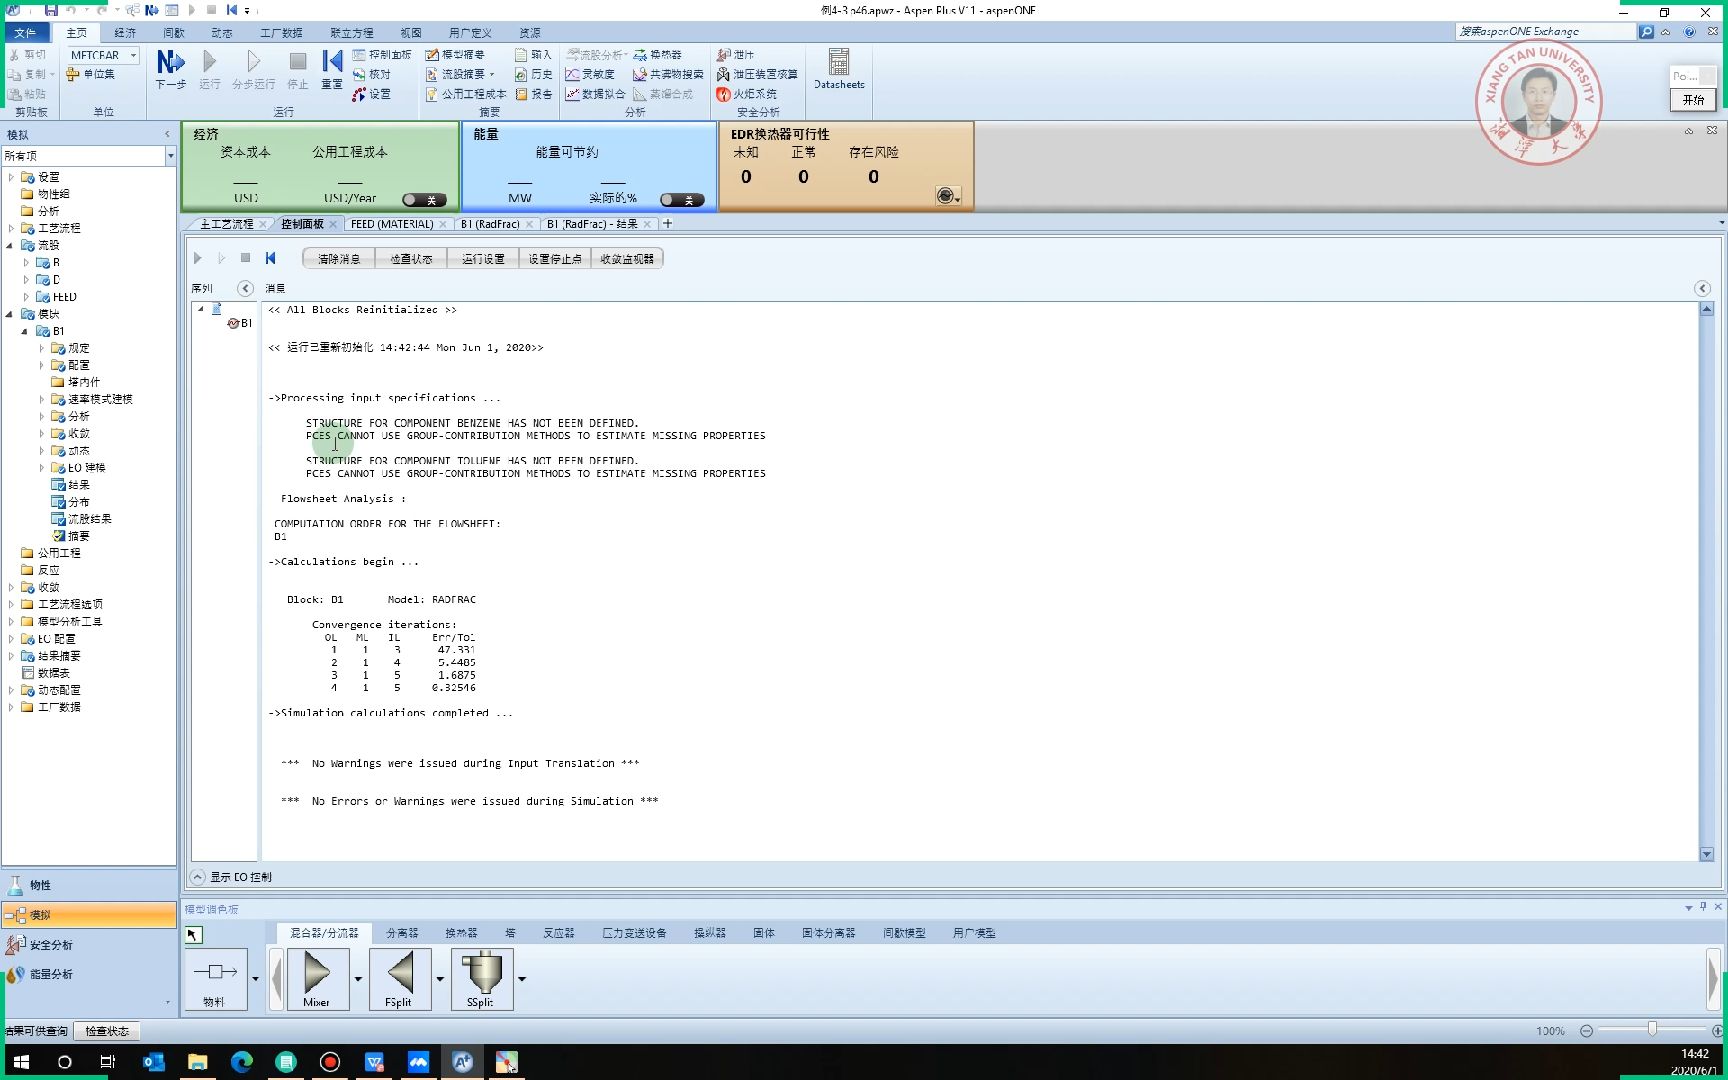1728x1080 pixels.
Task: Select the 分离器 palette tab
Action: (402, 933)
